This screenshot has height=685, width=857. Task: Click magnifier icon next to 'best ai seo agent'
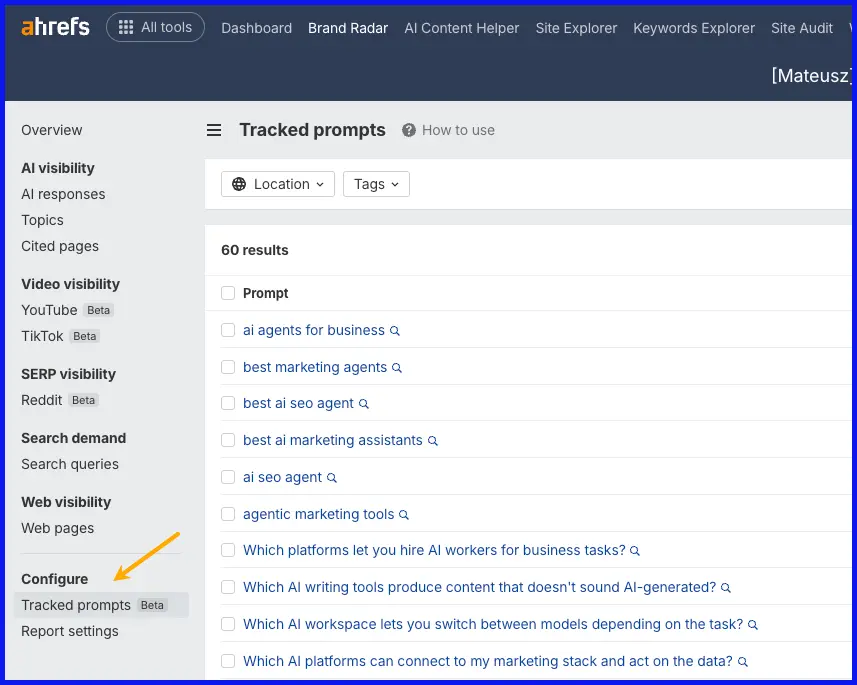(363, 404)
